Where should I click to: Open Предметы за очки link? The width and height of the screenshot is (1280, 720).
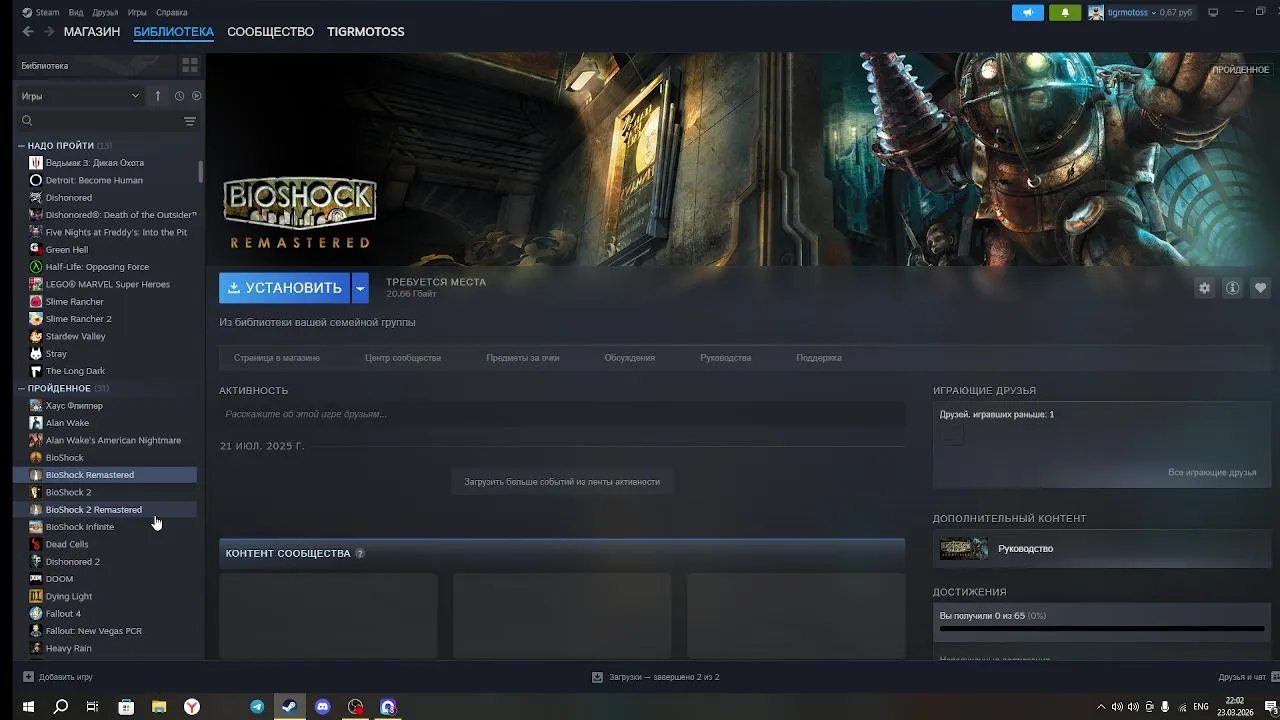(523, 358)
